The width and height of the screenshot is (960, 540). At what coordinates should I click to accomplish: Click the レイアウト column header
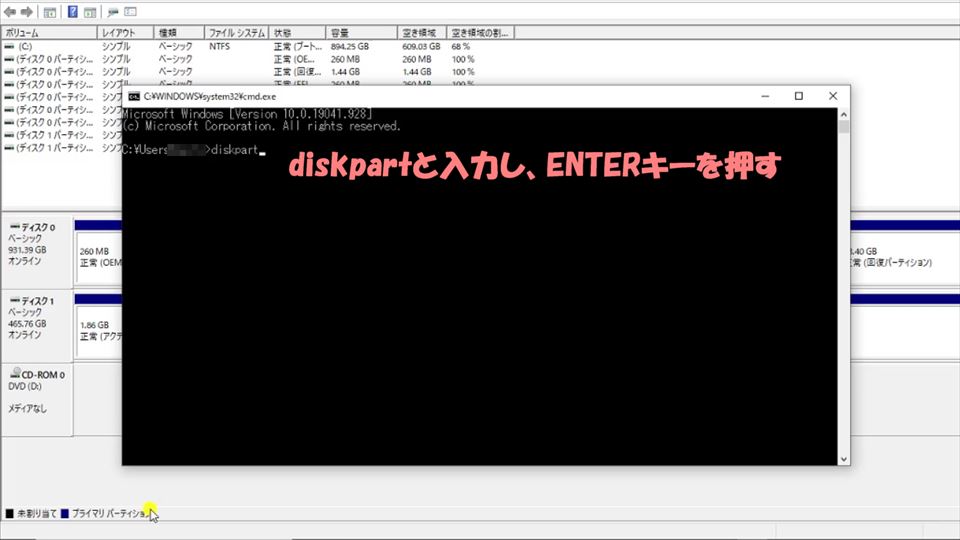point(125,33)
